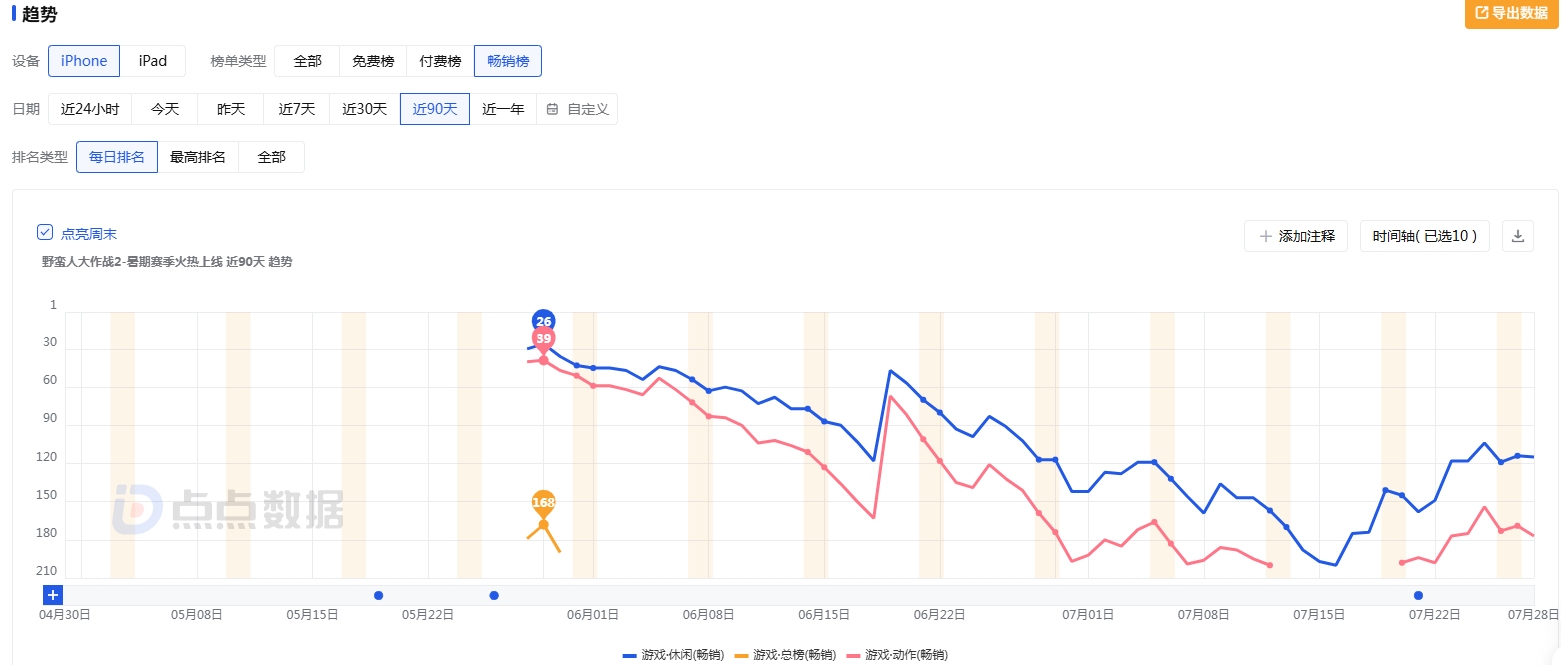This screenshot has width=1561, height=665.
Task: Click the blue 26 rank marker pin
Action: point(543,321)
